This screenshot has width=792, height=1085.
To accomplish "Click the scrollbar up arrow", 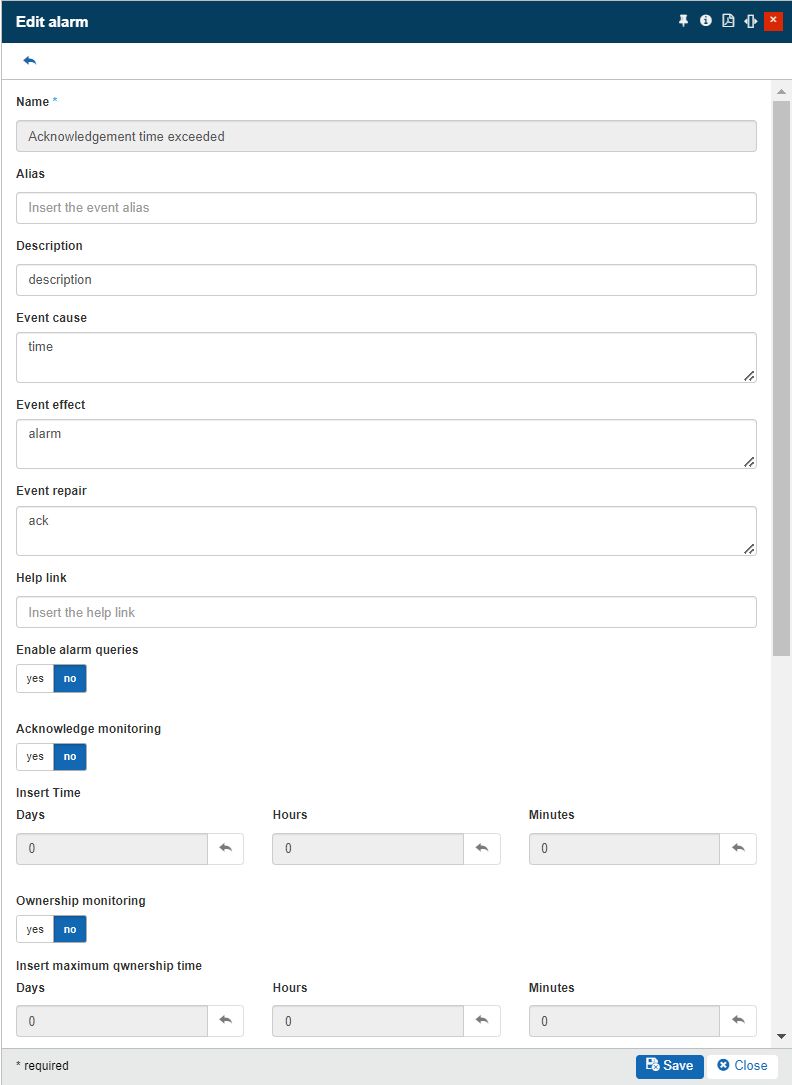I will 781,92.
